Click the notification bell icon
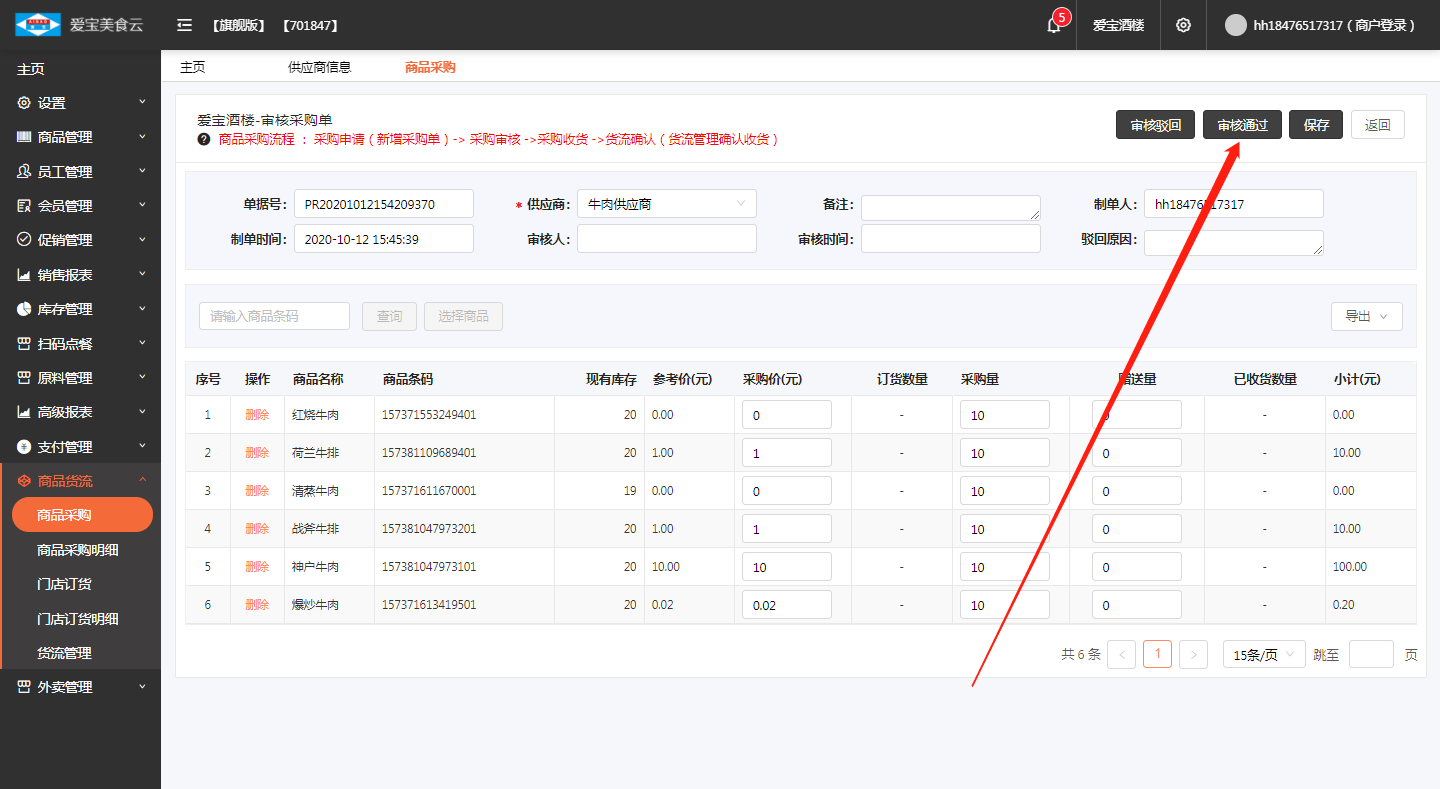 1053,25
